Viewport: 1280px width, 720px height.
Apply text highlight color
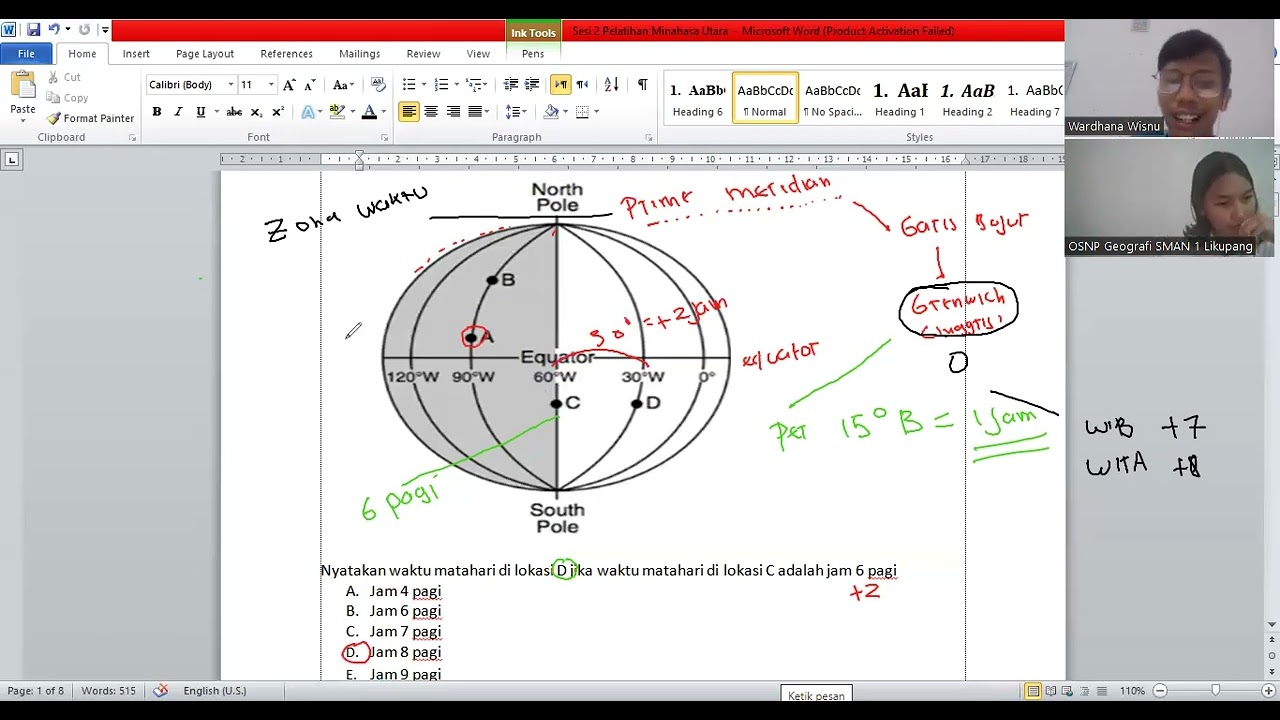[337, 112]
